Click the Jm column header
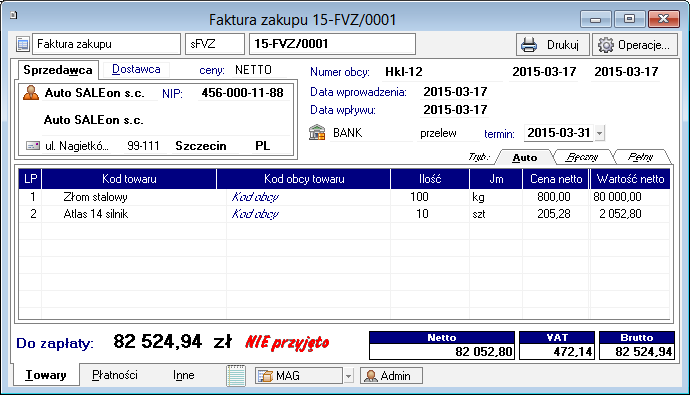The height and width of the screenshot is (395, 690). pos(496,179)
